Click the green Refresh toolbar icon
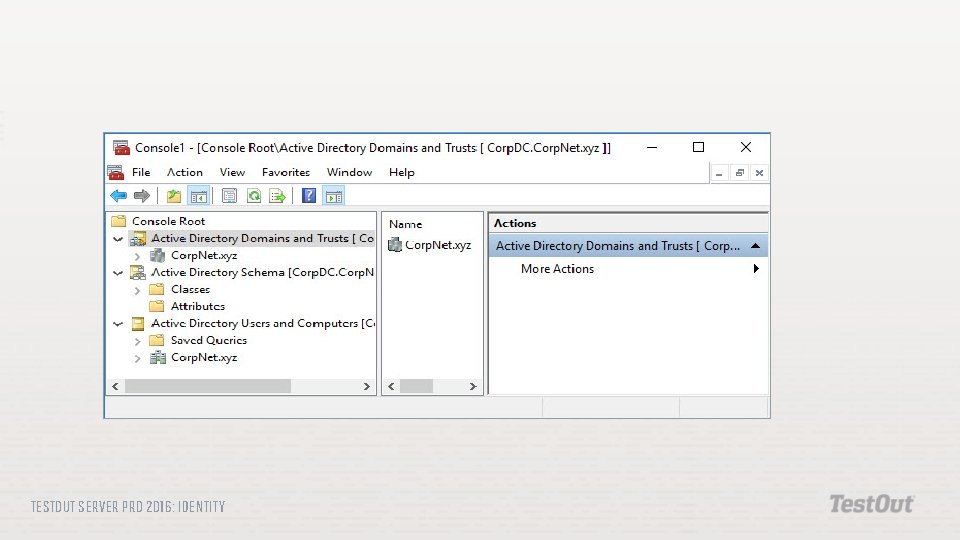Viewport: 960px width, 540px height. (253, 196)
